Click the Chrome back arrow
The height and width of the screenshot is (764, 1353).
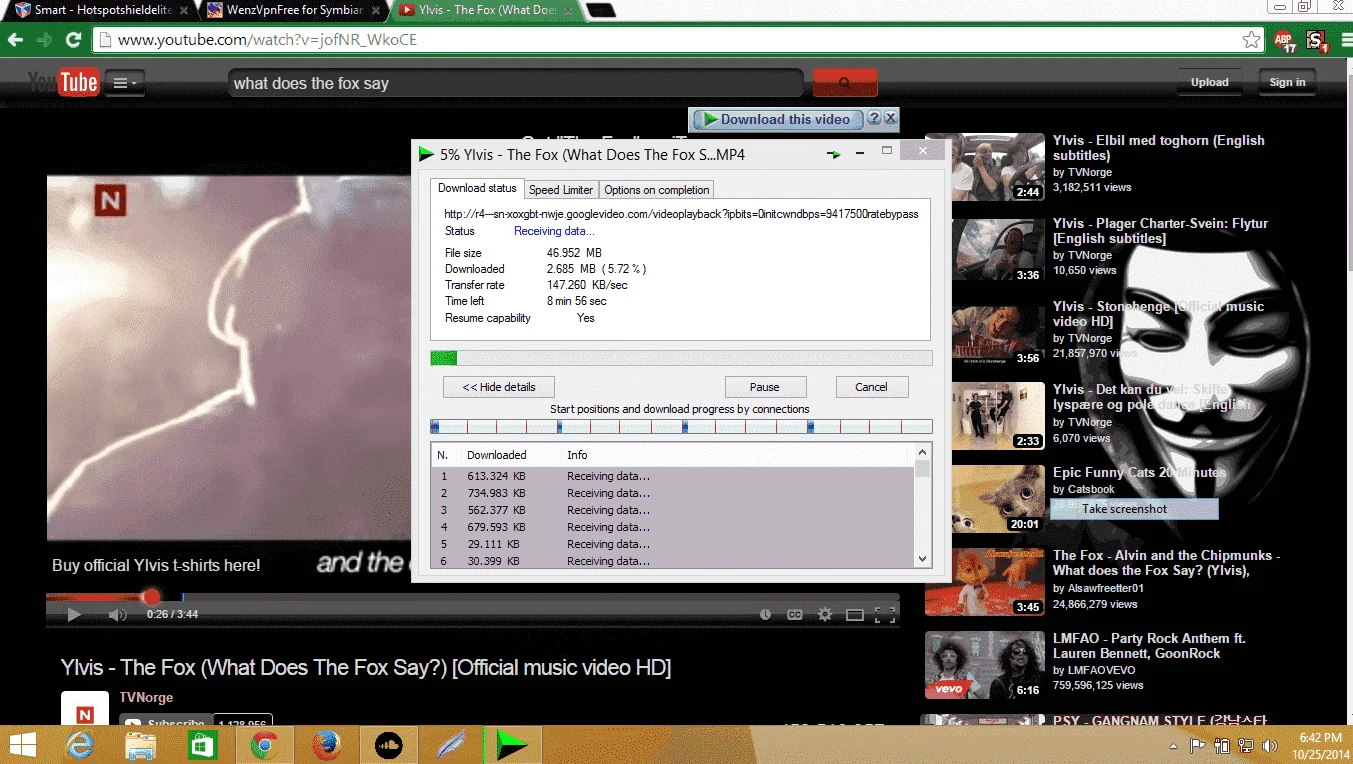(x=15, y=40)
